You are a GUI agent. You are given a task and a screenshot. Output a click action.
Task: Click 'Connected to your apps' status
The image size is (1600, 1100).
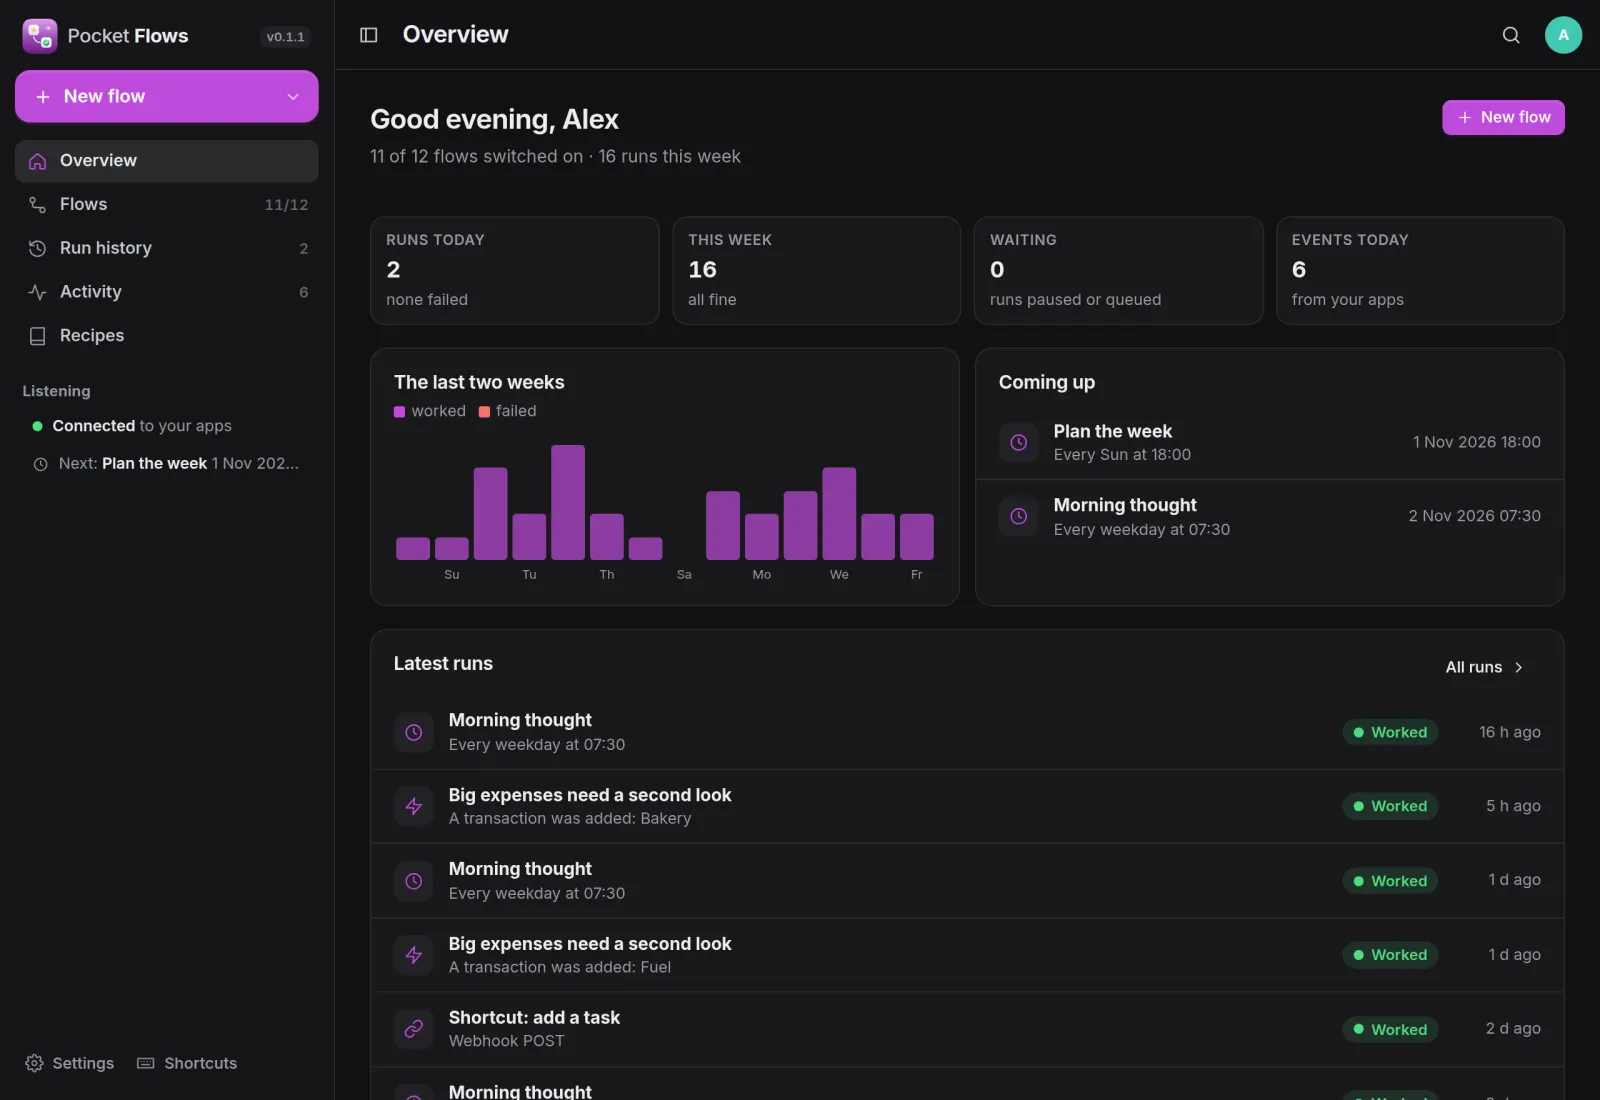pos(132,426)
